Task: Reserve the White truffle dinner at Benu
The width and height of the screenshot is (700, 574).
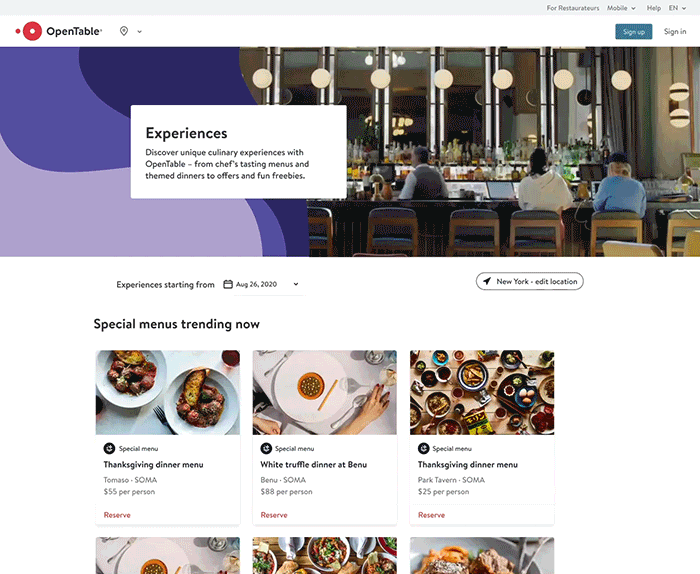Action: pos(274,515)
